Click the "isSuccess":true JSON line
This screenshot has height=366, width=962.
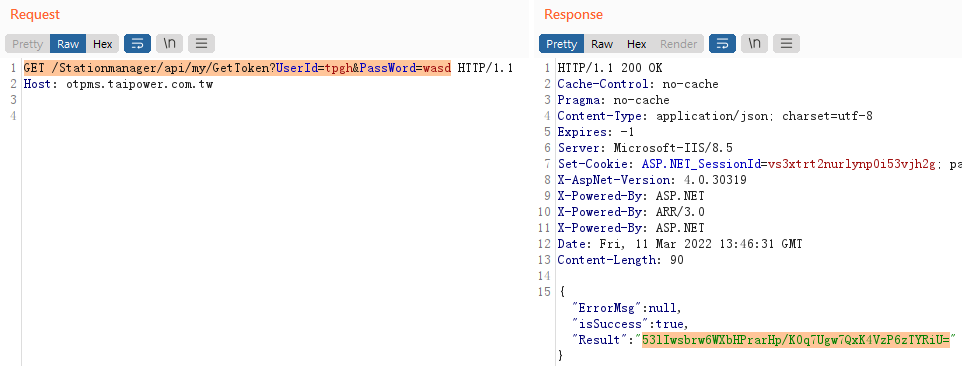629,324
